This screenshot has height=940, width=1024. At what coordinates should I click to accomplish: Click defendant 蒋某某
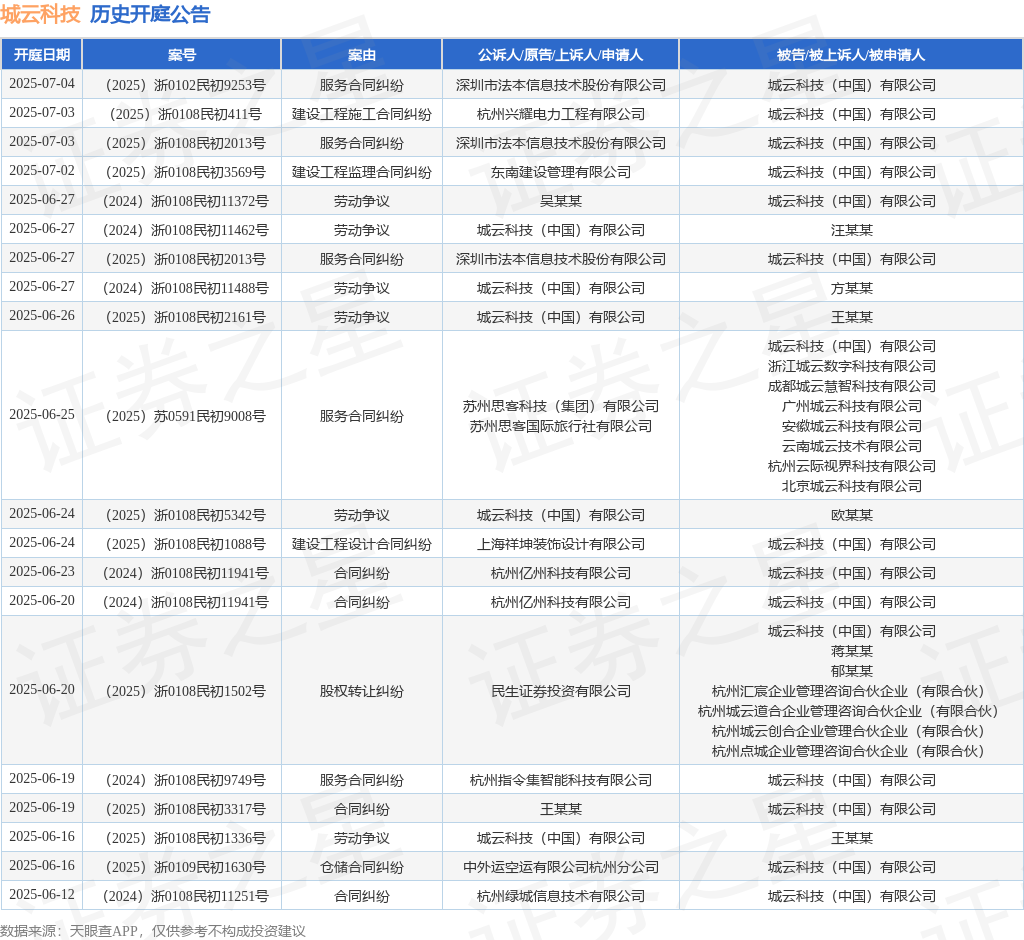(x=852, y=651)
